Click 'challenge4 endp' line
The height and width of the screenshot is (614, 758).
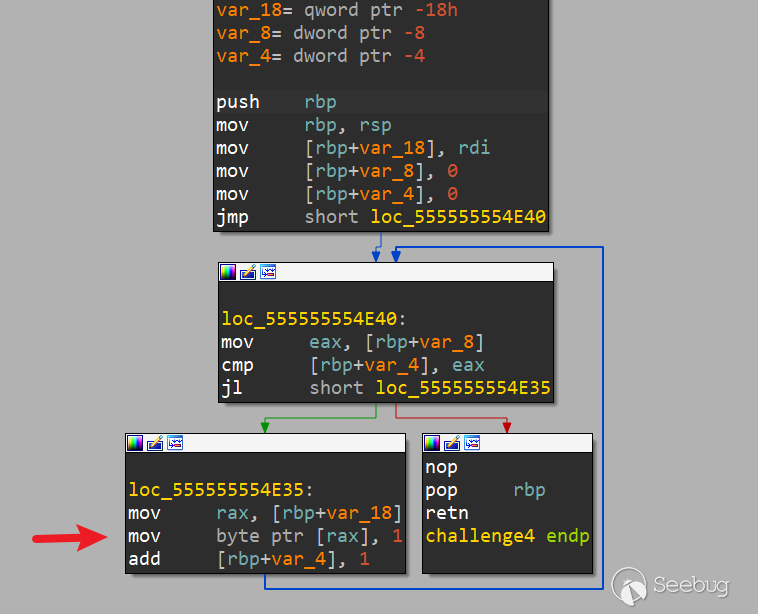tap(508, 536)
